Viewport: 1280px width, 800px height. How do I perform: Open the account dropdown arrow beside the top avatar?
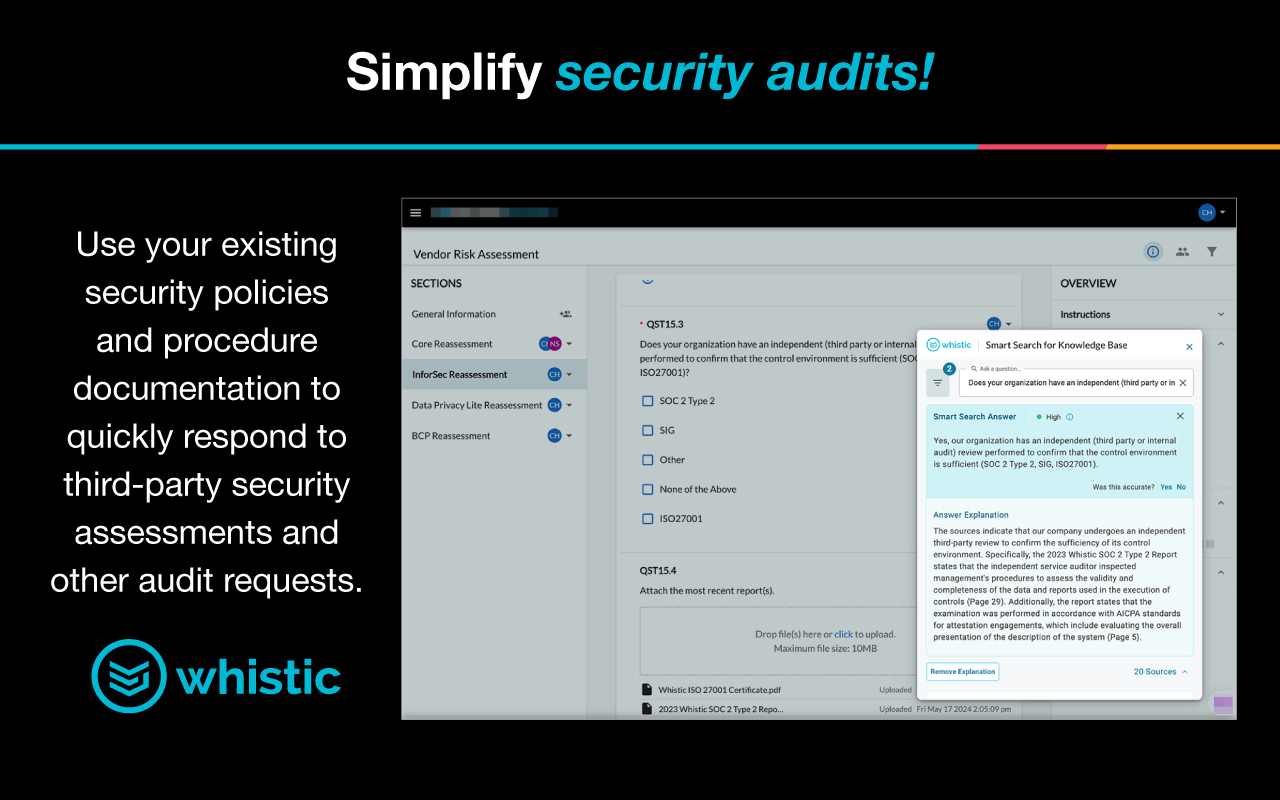tap(1222, 213)
